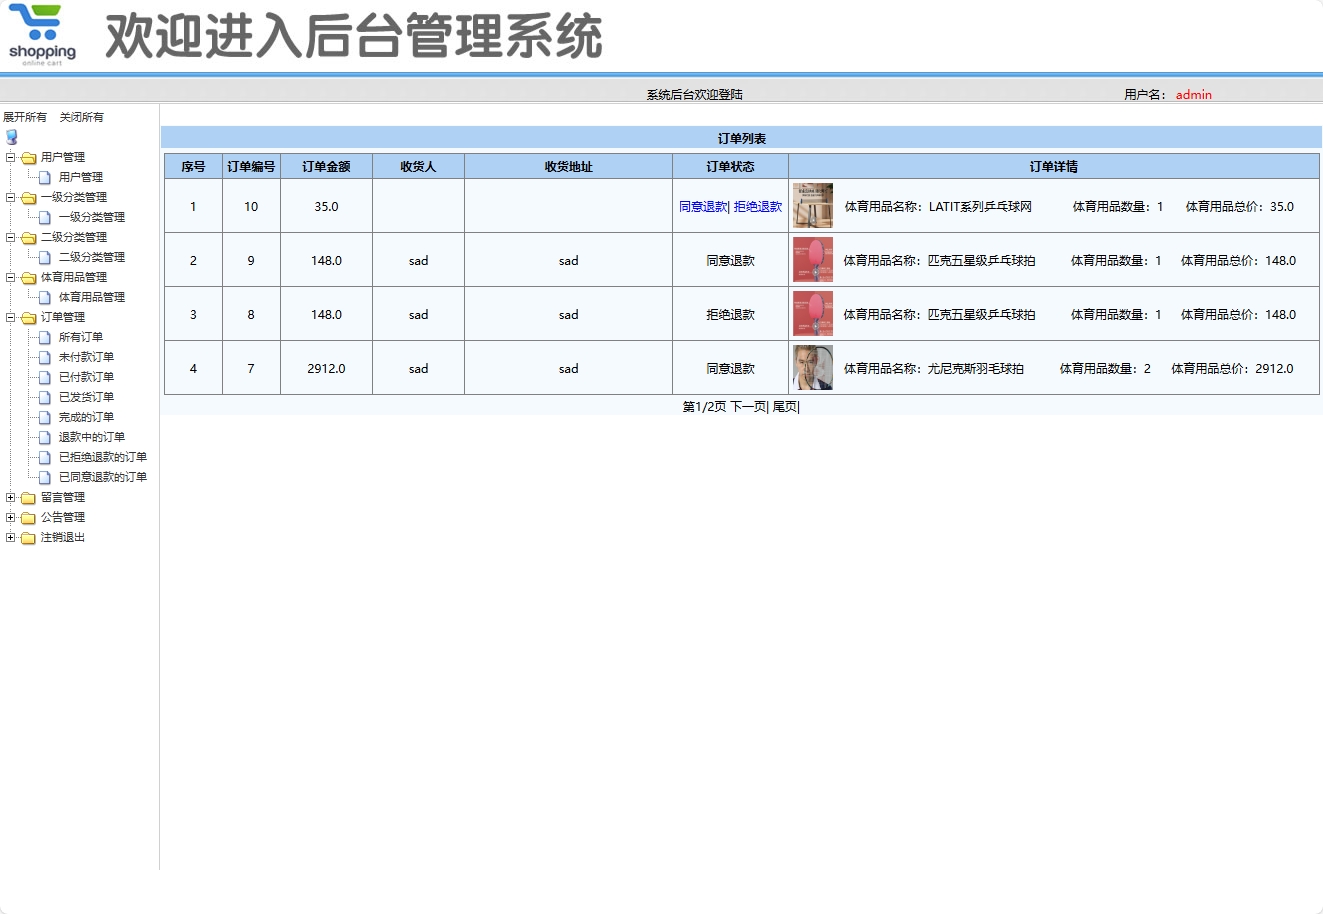Screen dimensions: 1323x914
Task: Click the 注销退出 folder icon
Action: click(x=26, y=537)
